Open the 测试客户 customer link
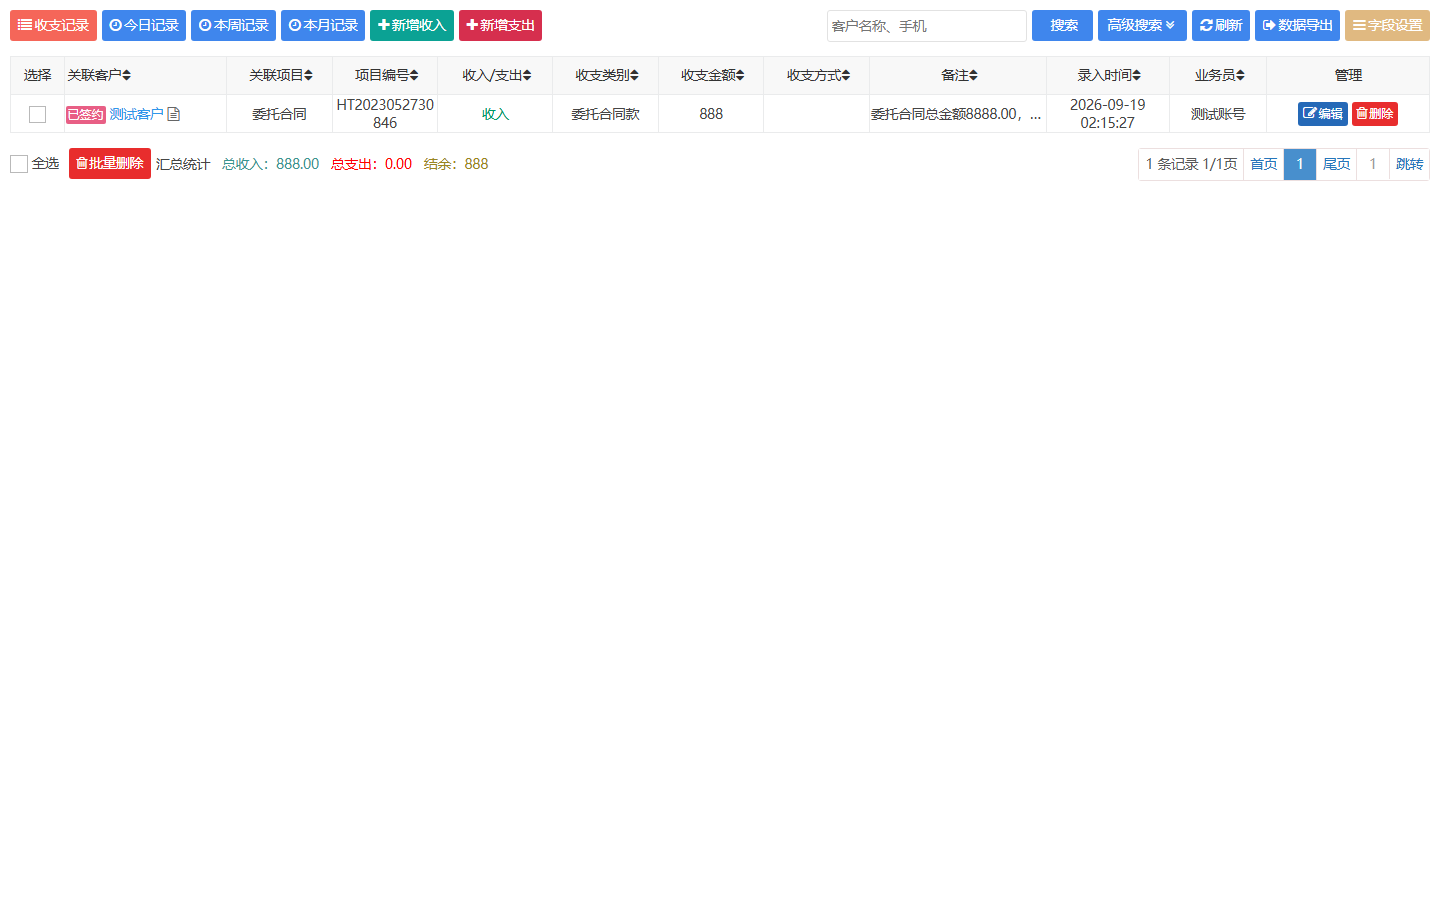 click(x=136, y=114)
